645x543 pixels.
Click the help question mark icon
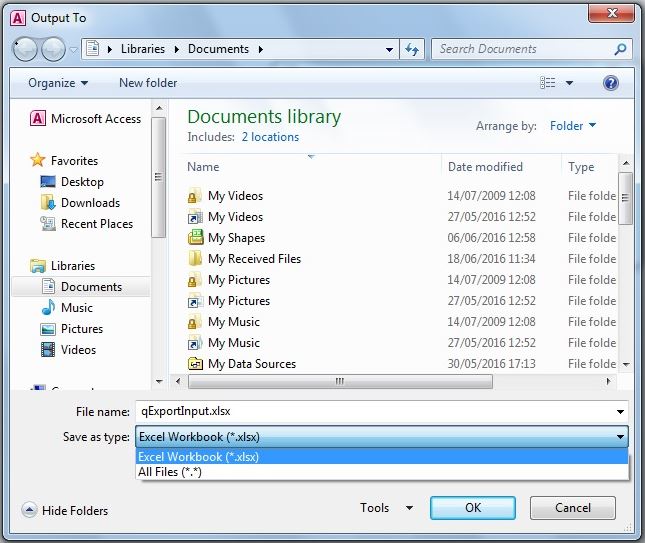[x=611, y=83]
